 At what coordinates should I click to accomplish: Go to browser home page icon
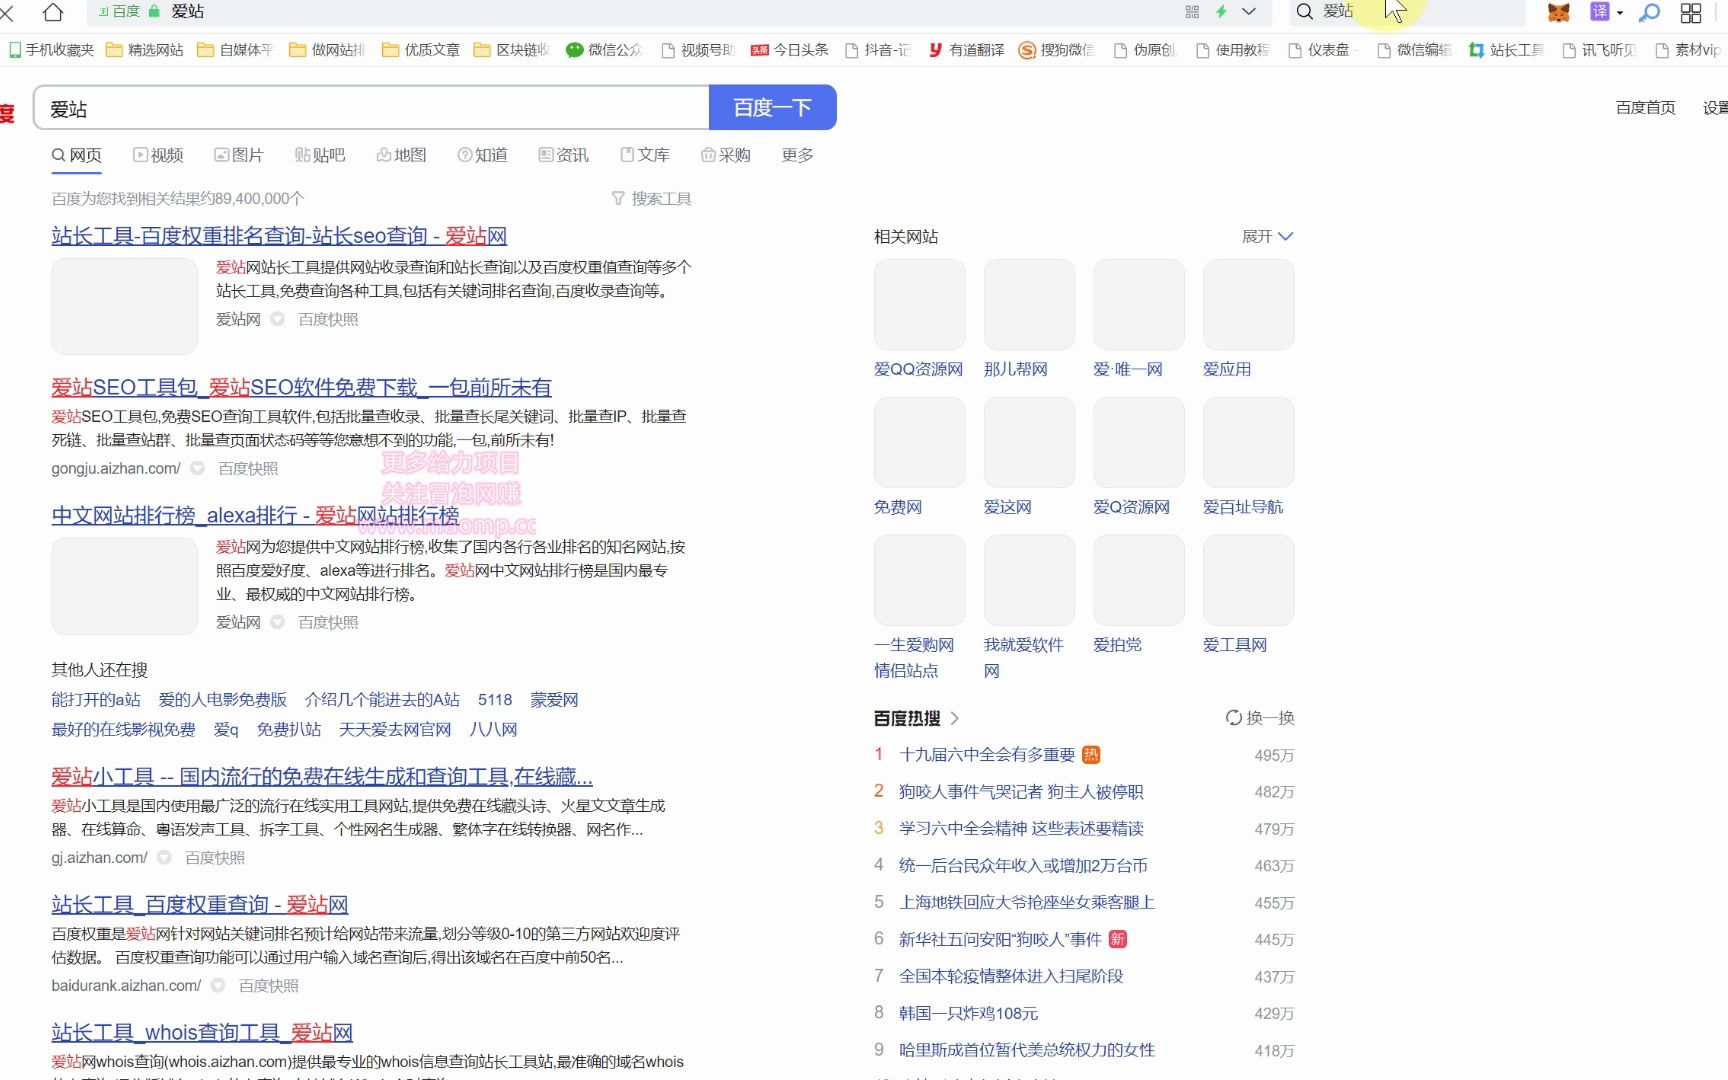click(53, 12)
